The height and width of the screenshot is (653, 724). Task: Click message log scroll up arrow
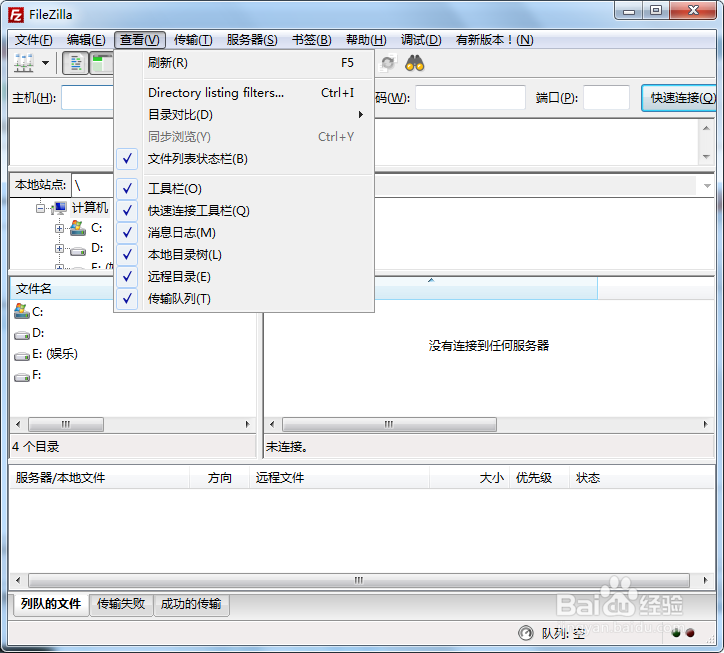click(706, 128)
